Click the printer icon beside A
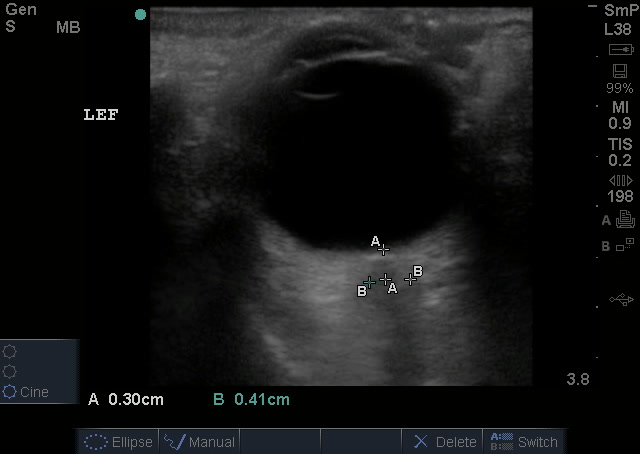 626,220
